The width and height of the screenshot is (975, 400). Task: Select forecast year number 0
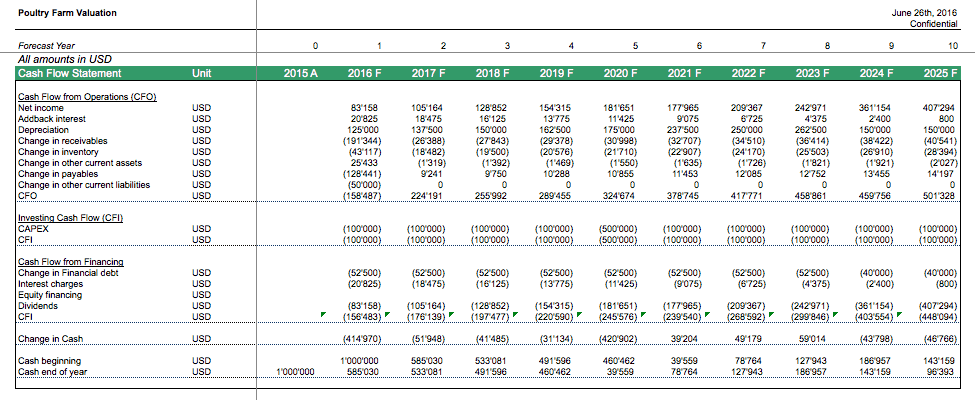click(315, 45)
